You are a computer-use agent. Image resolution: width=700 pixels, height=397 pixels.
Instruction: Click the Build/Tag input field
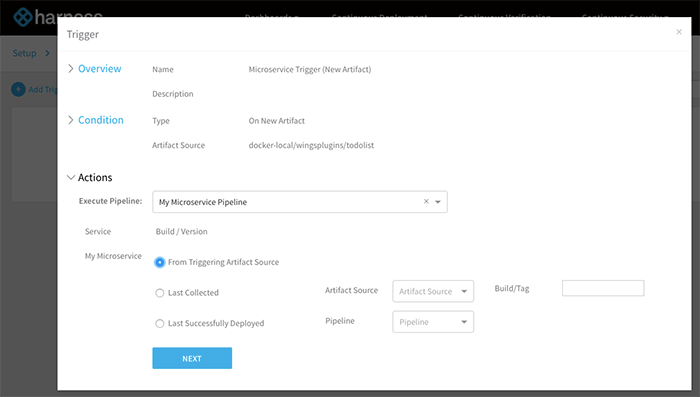[603, 288]
